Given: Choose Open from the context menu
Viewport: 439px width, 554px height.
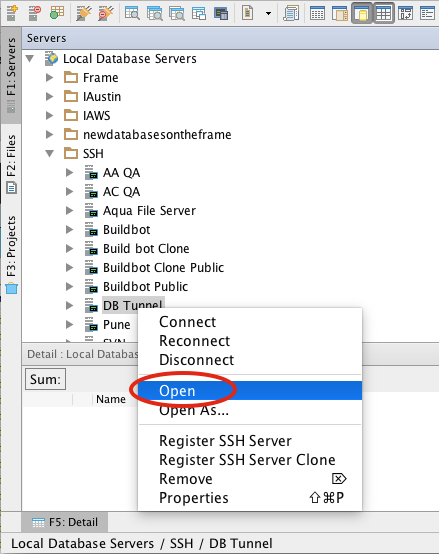Looking at the screenshot, I should click(250, 391).
